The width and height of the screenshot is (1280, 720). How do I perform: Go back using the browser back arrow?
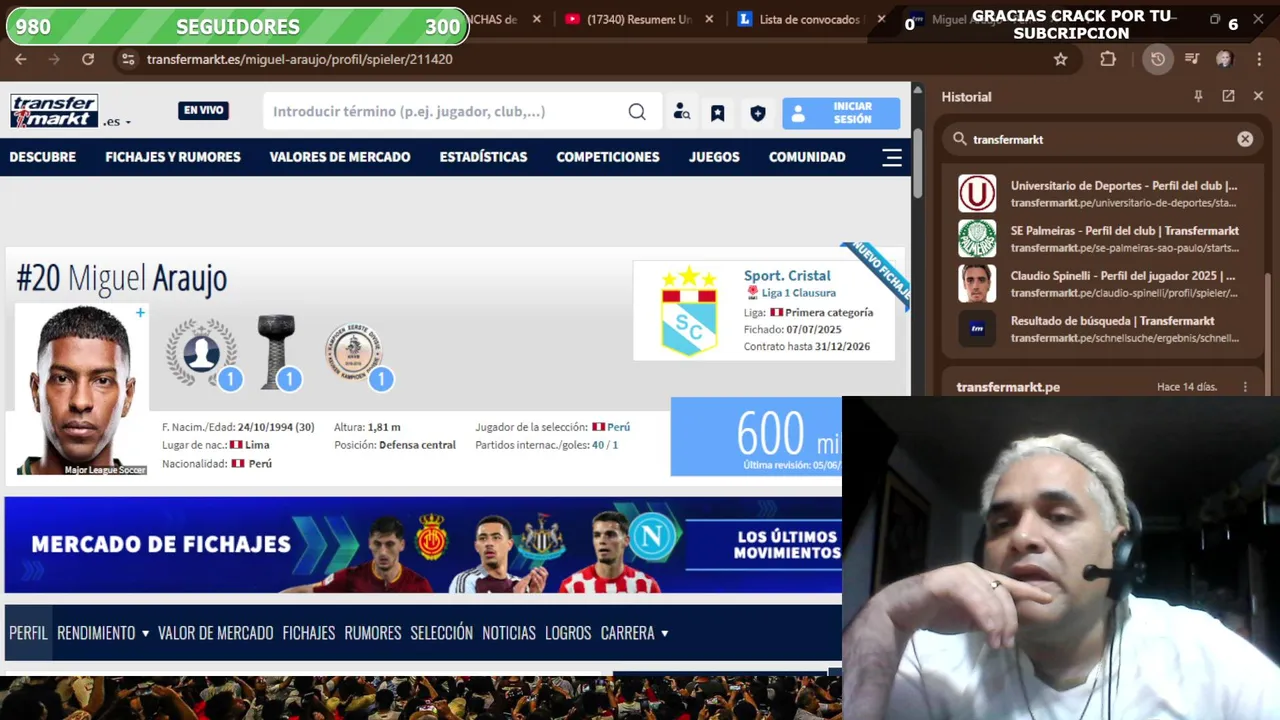coord(20,59)
